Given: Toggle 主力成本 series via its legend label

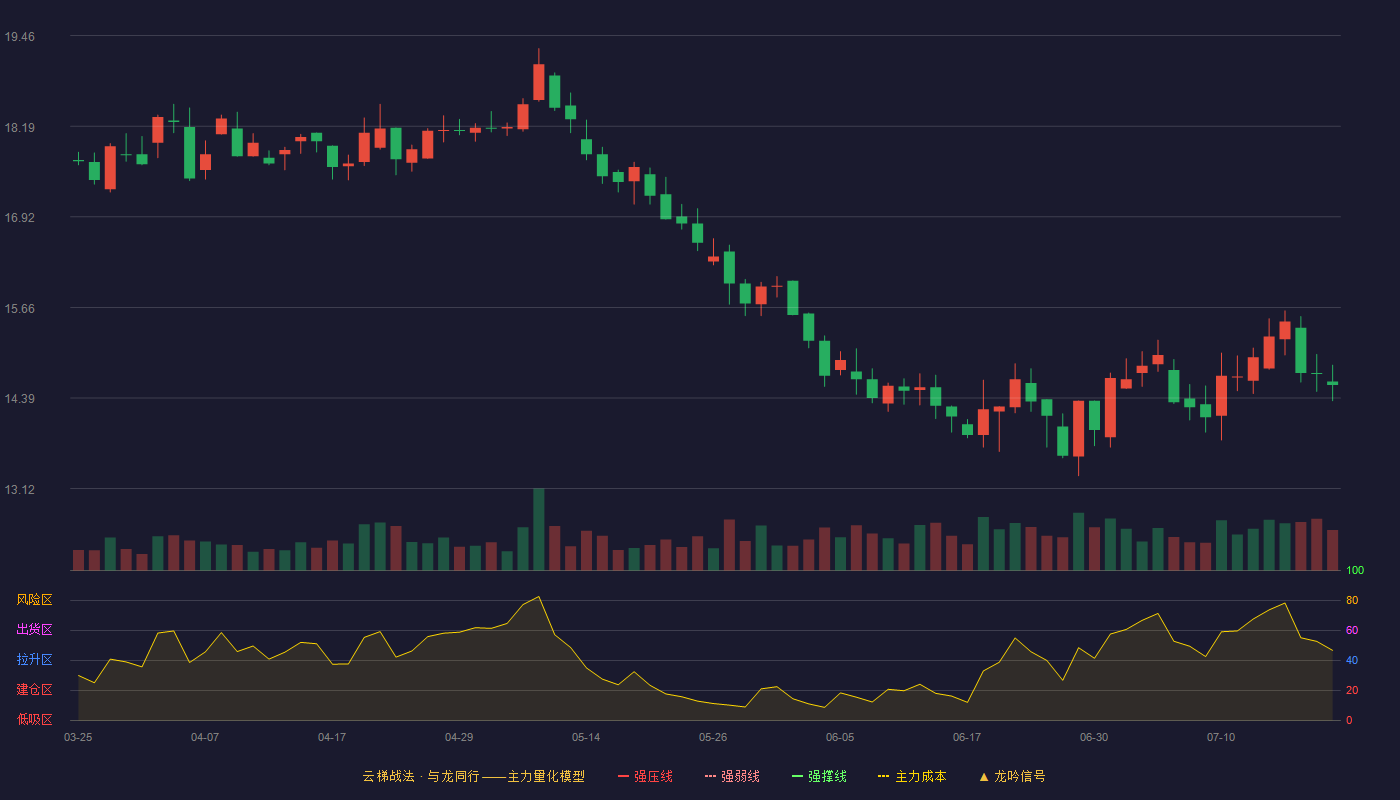Looking at the screenshot, I should (x=920, y=777).
